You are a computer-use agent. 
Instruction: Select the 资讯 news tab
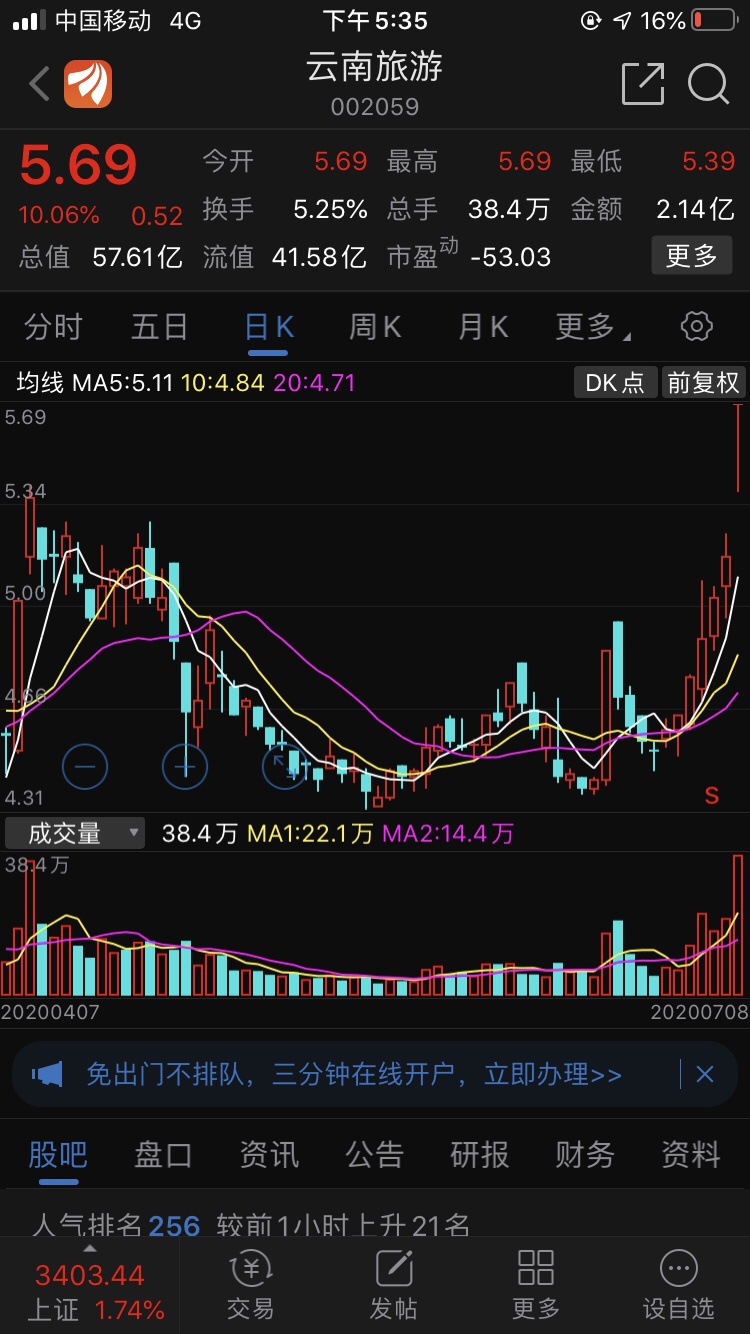tap(269, 1155)
